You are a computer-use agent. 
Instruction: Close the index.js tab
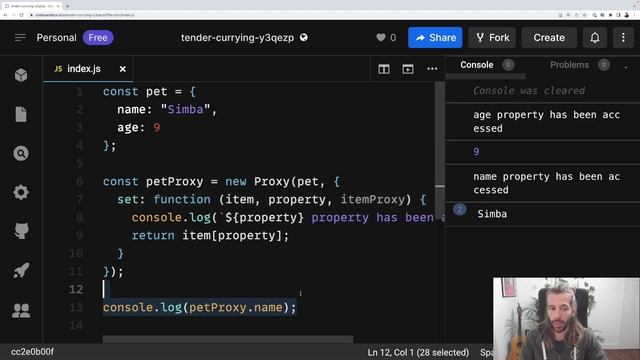click(122, 69)
